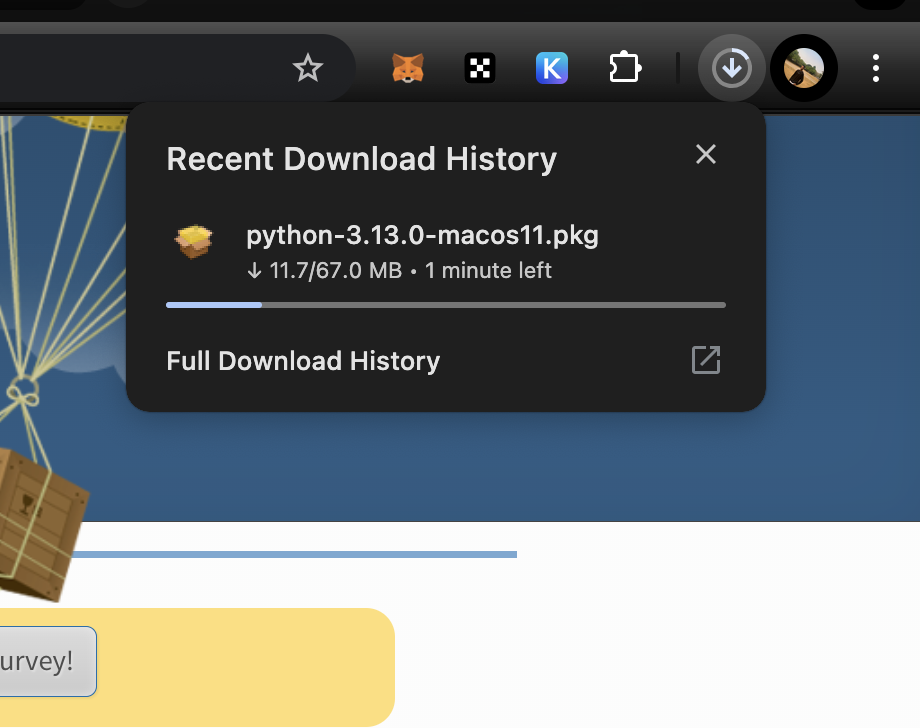Screen dimensions: 920x728
Task: Toggle the Downloads toolbar icon
Action: (x=732, y=68)
